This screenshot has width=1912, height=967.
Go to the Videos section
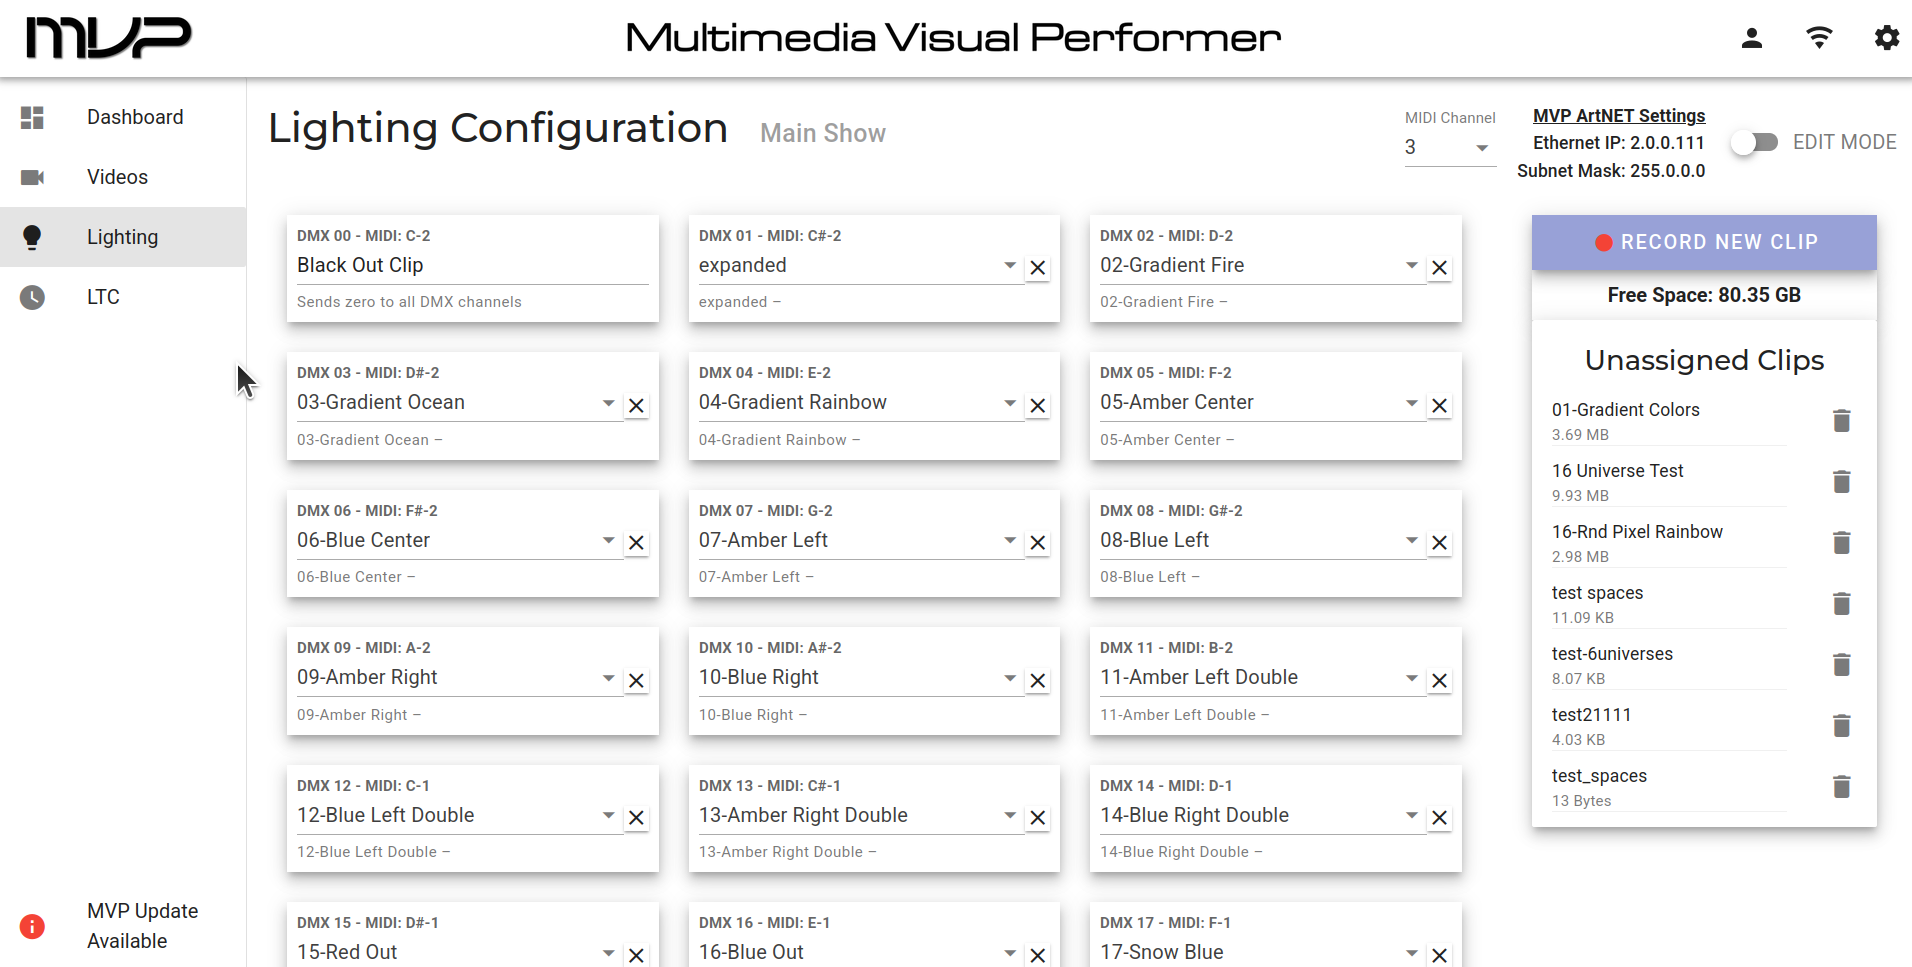[117, 177]
